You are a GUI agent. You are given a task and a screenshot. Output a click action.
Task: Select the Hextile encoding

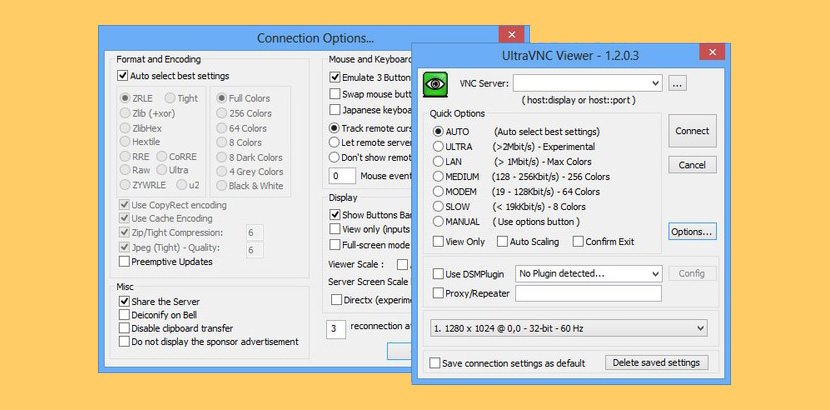[x=125, y=141]
